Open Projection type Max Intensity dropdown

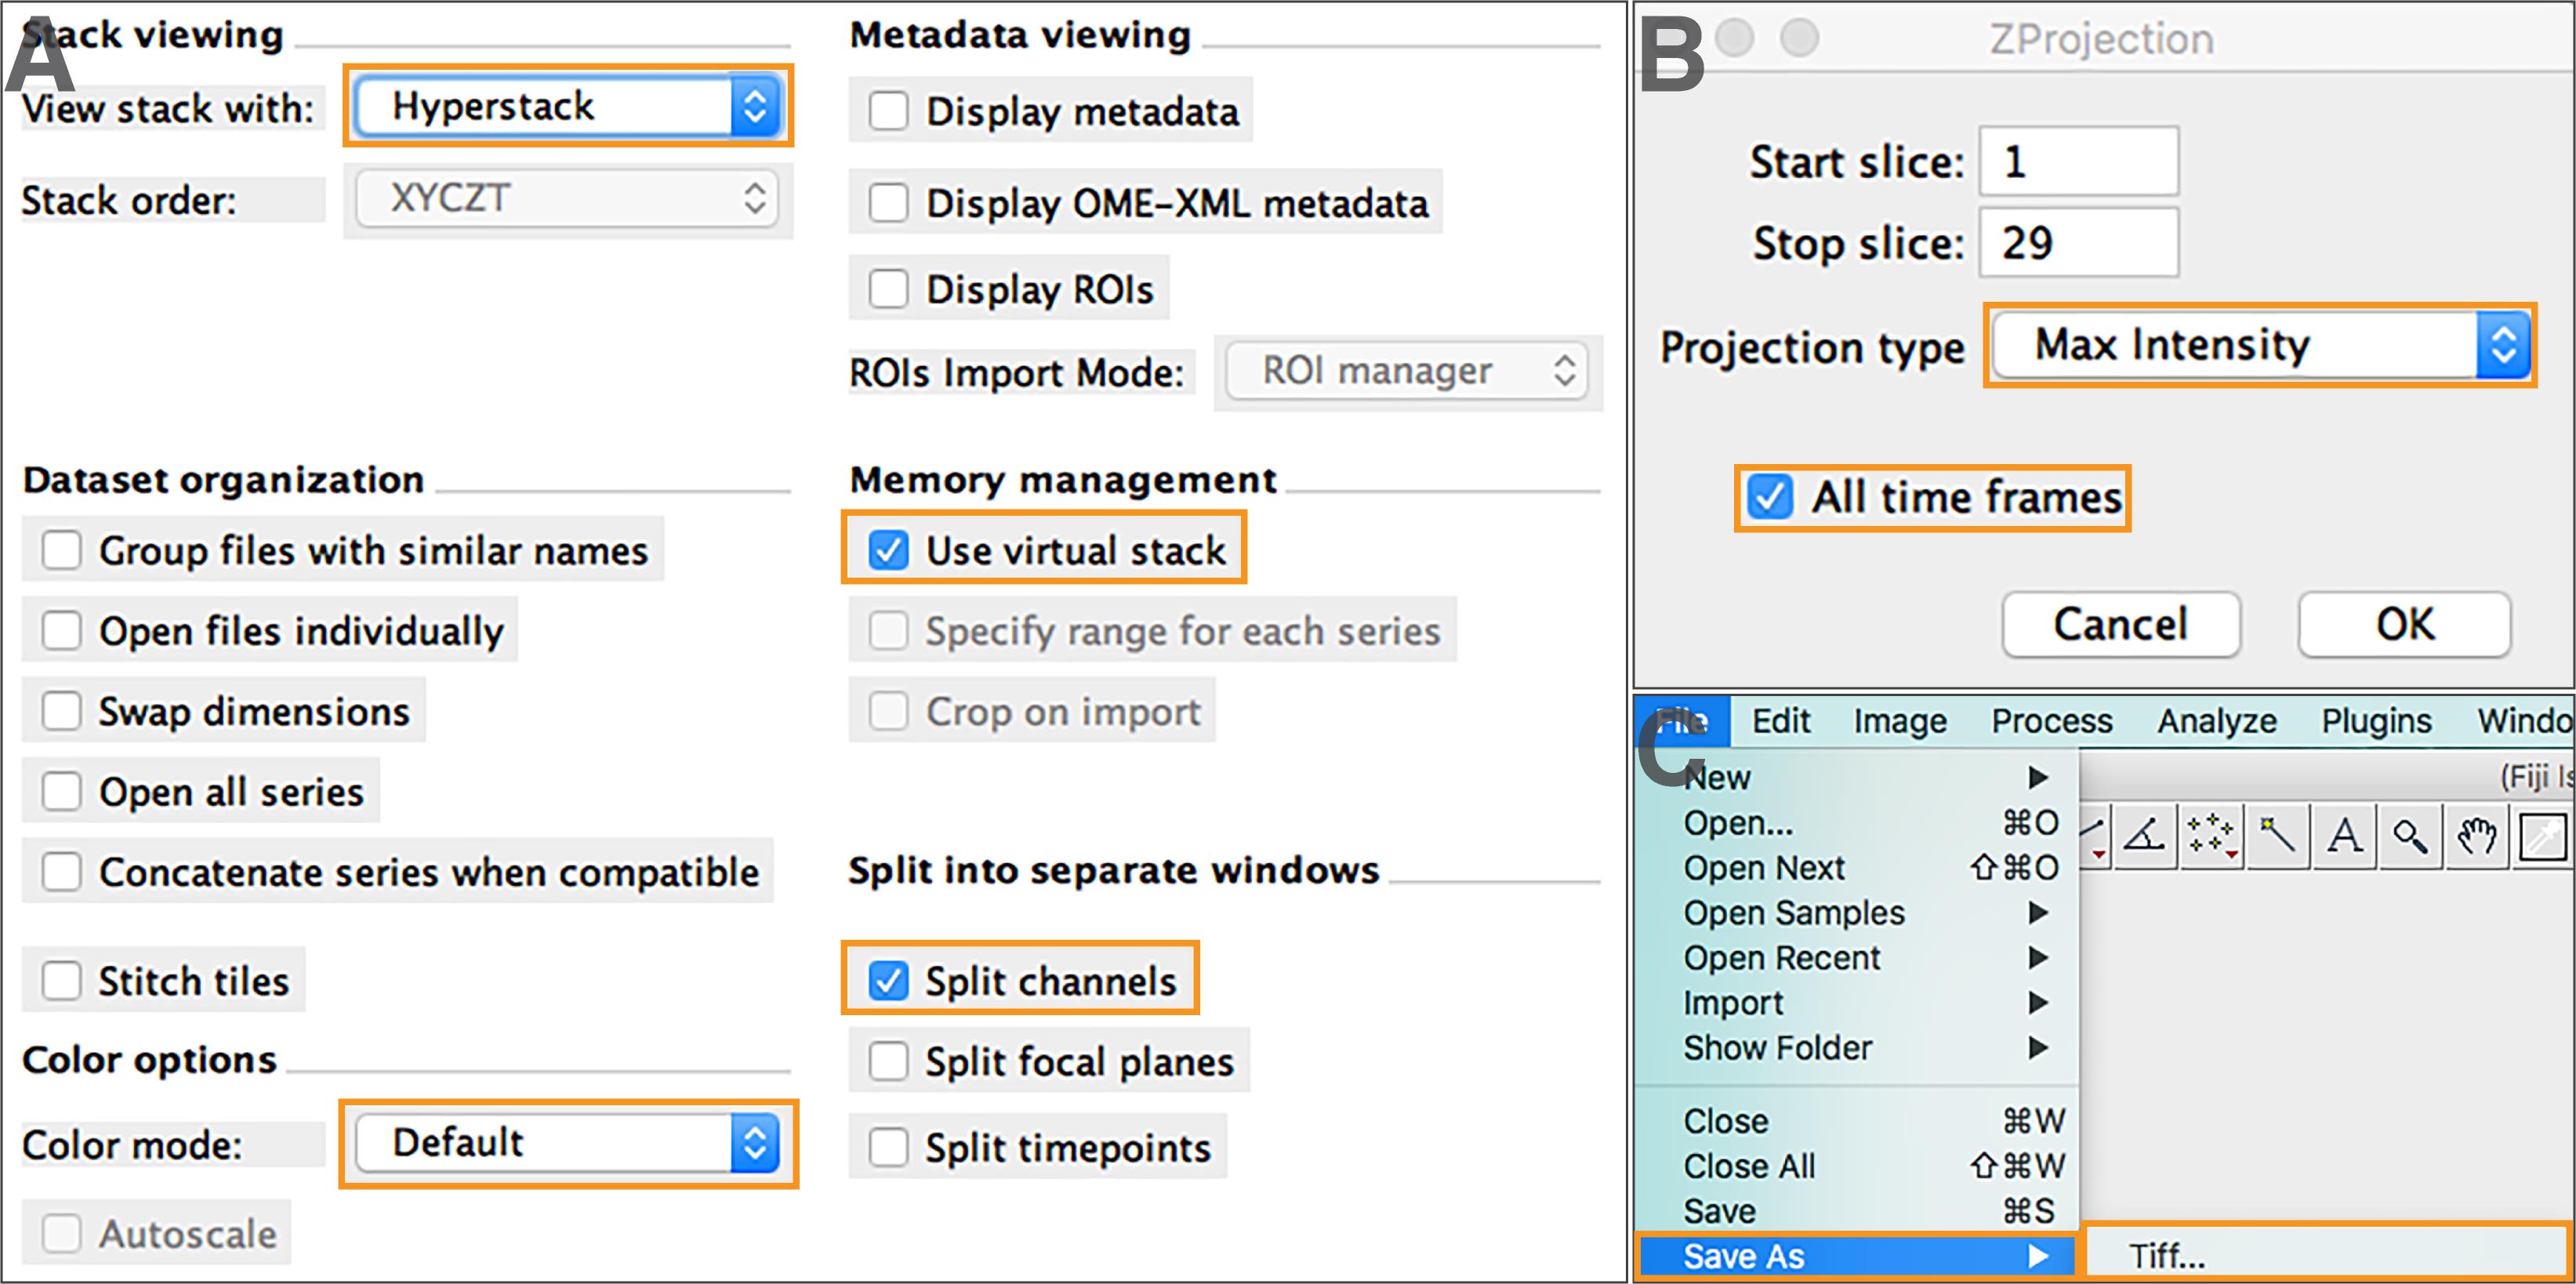pos(2260,345)
